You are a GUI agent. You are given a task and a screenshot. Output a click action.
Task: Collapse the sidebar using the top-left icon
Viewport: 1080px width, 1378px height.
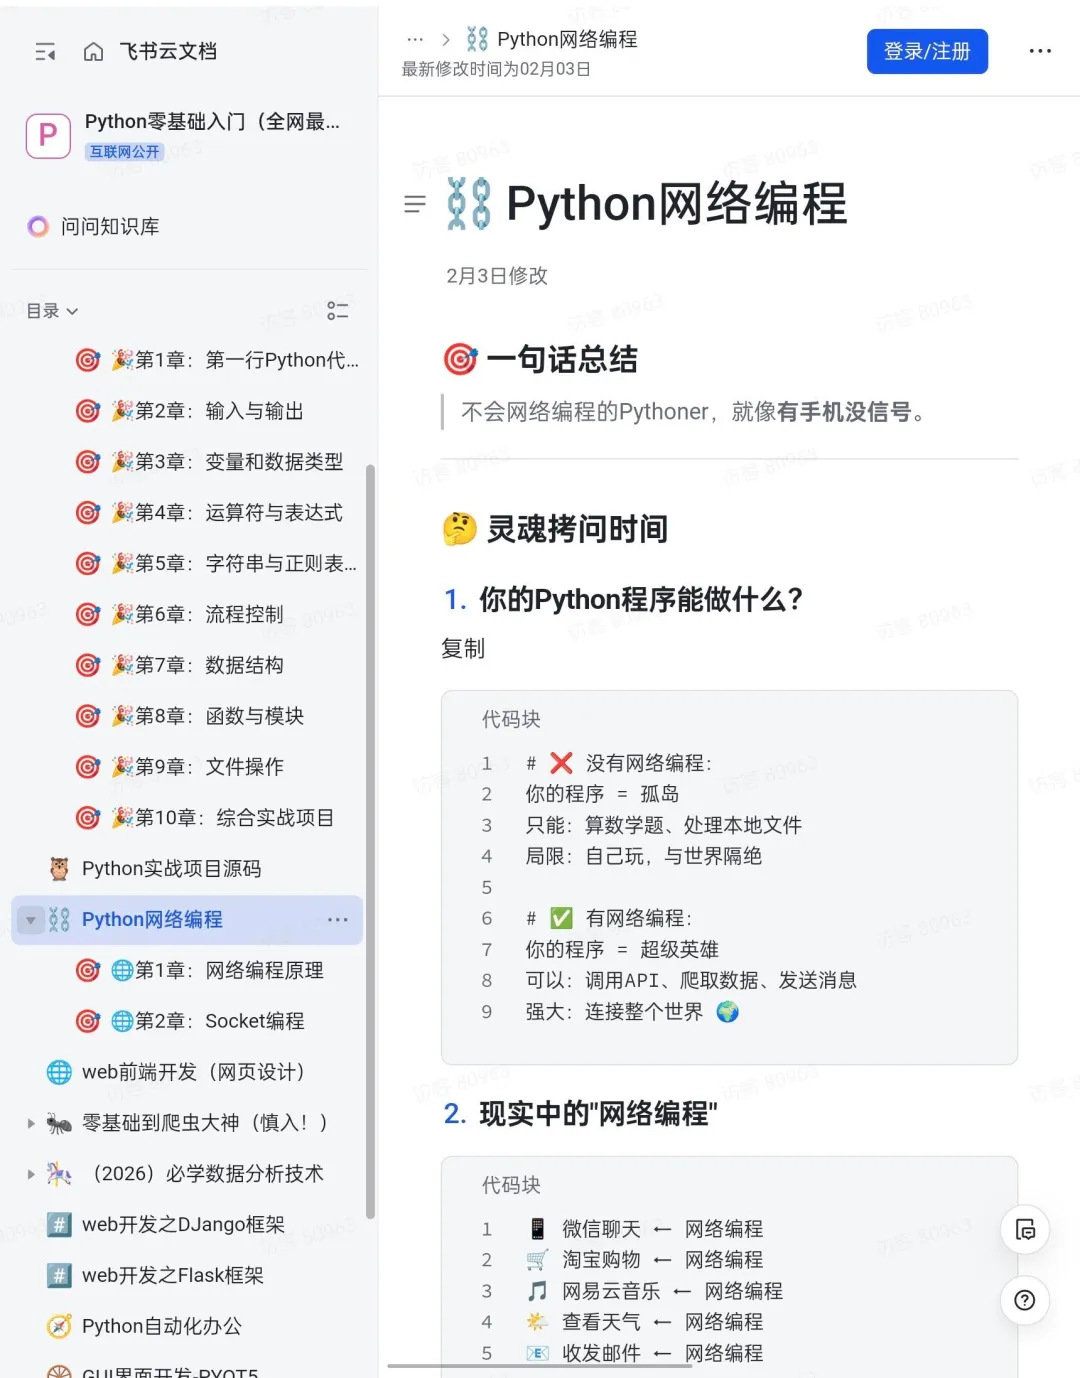pyautogui.click(x=45, y=52)
